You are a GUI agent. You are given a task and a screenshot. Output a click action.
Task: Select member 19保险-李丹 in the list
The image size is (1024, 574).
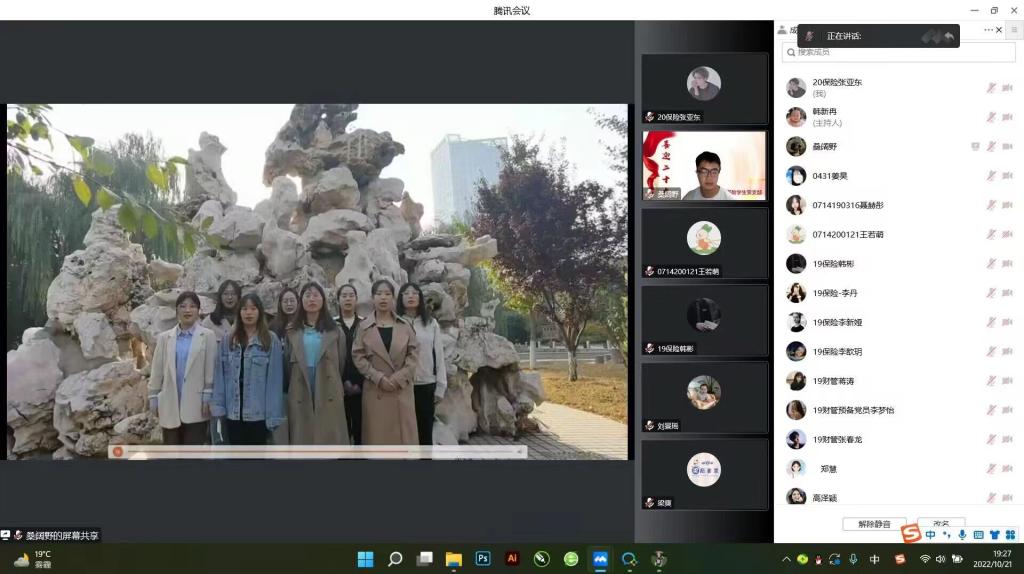click(x=834, y=293)
